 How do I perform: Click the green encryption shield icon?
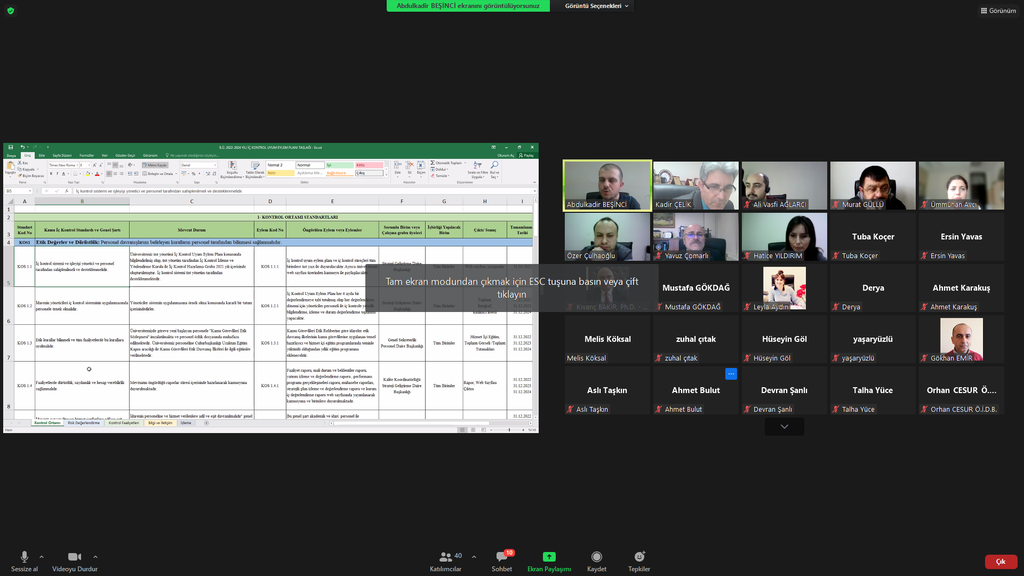11,10
